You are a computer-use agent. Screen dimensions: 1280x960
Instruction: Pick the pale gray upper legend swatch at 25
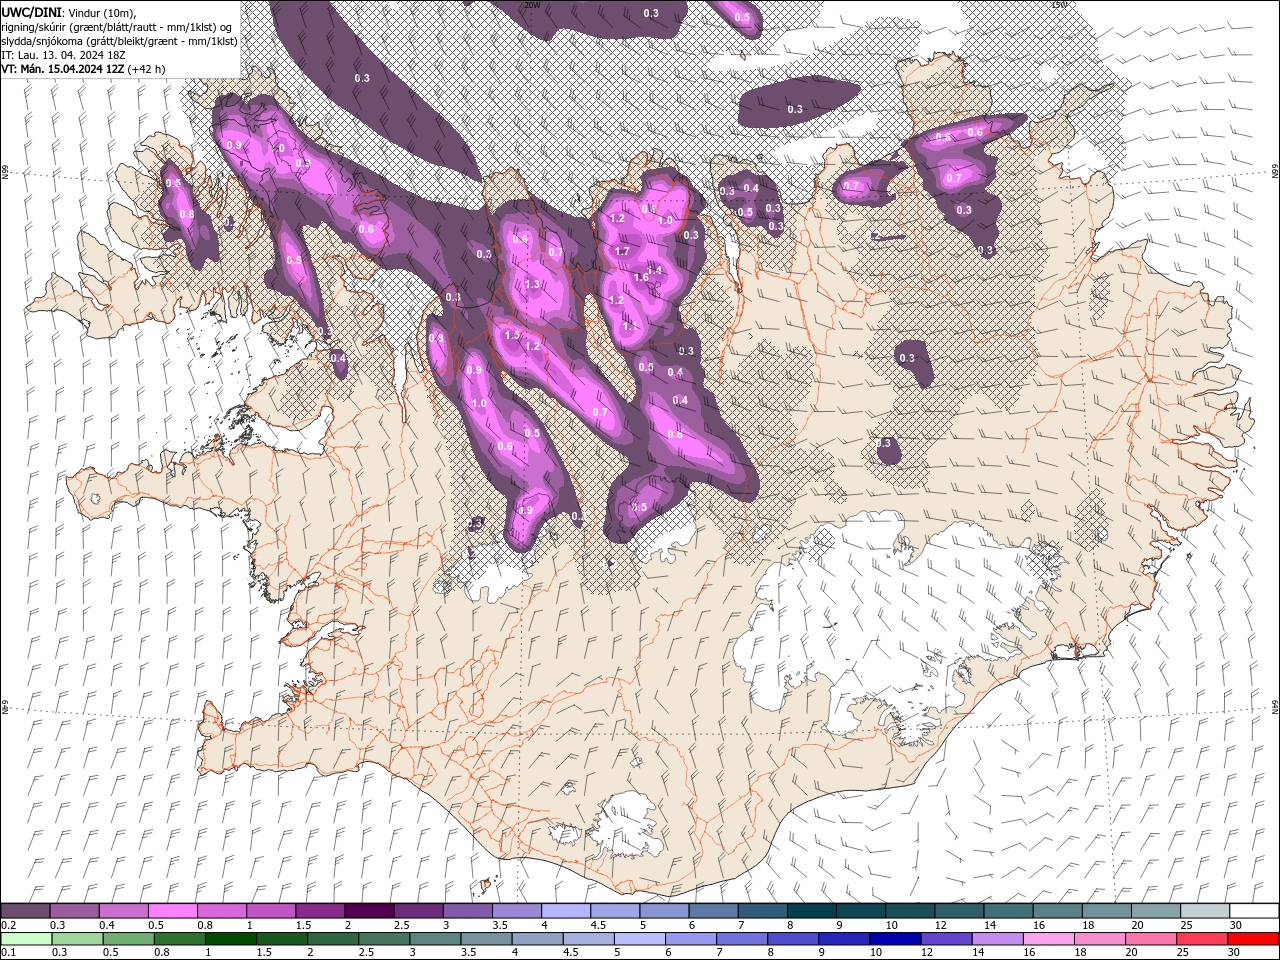point(1203,910)
